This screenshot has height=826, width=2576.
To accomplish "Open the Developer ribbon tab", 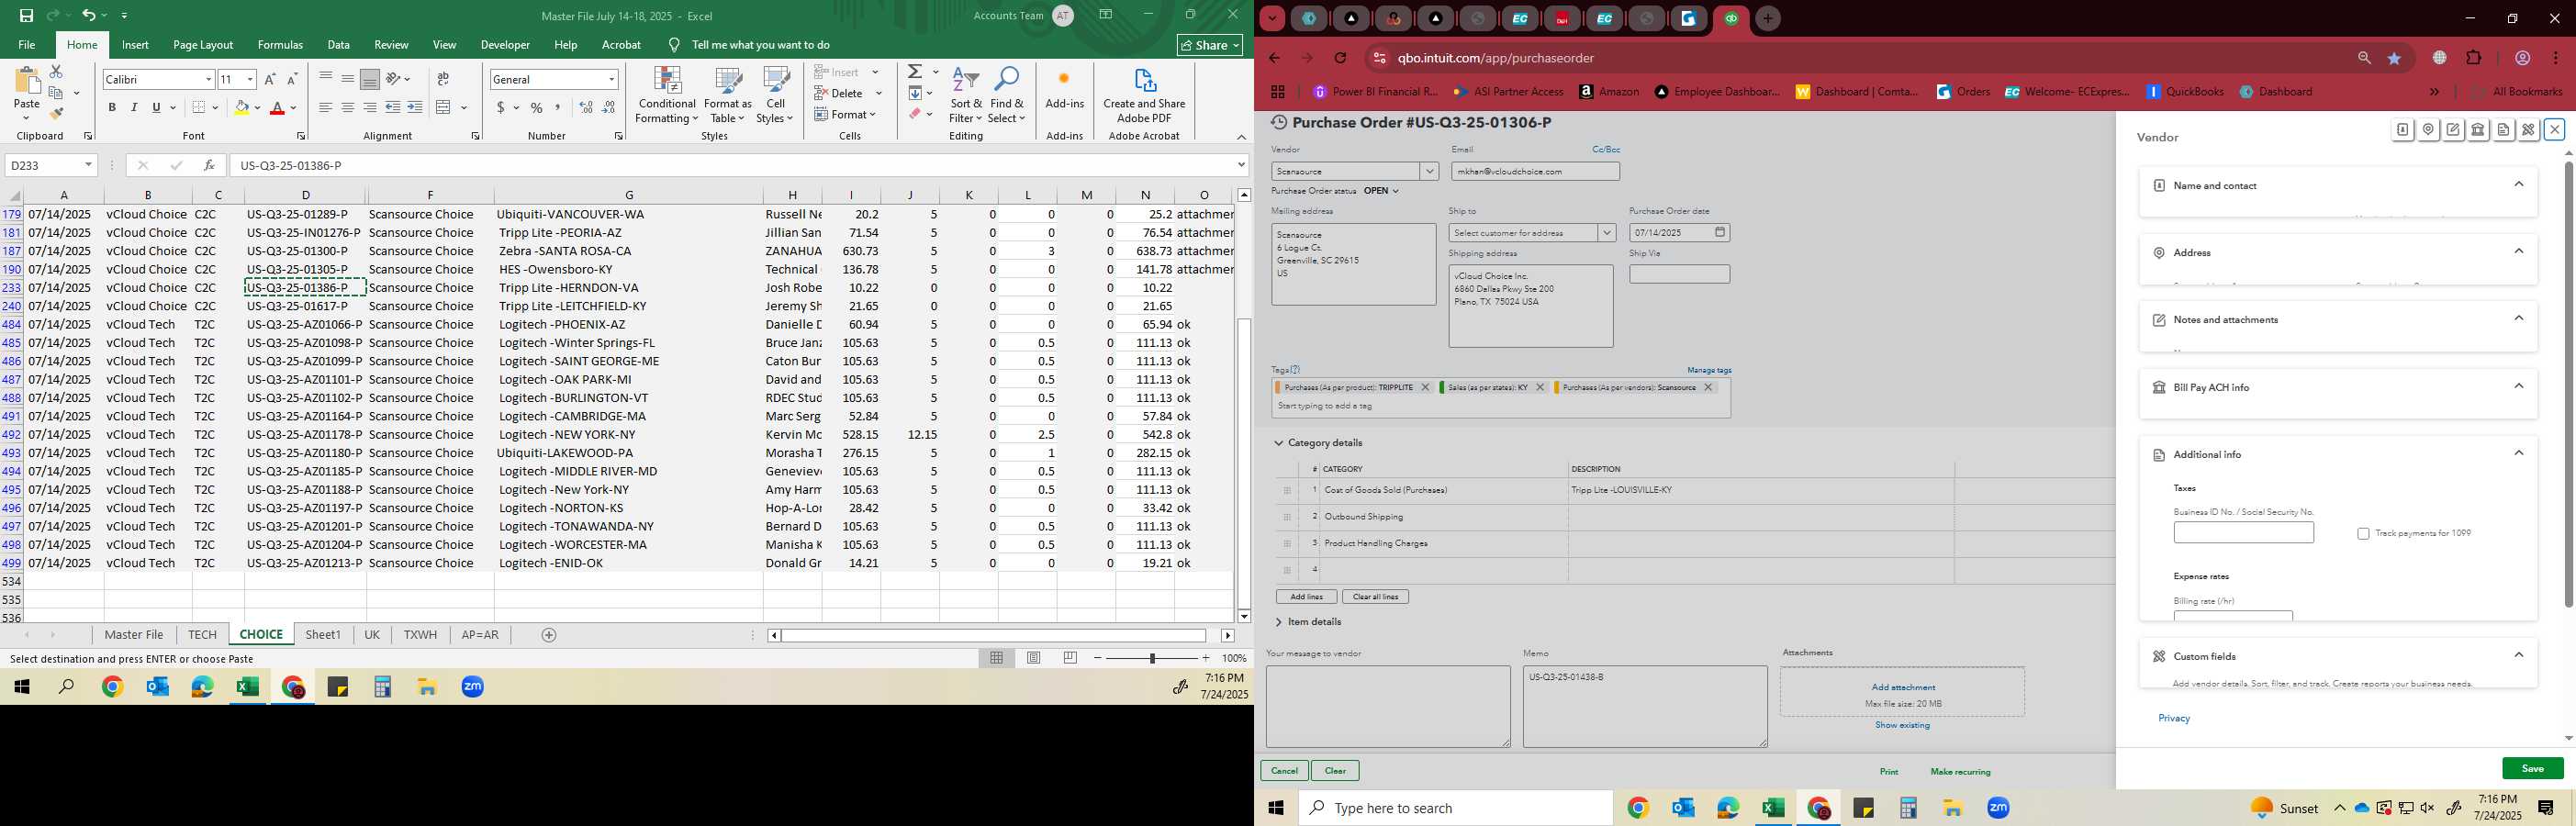I will coord(505,45).
